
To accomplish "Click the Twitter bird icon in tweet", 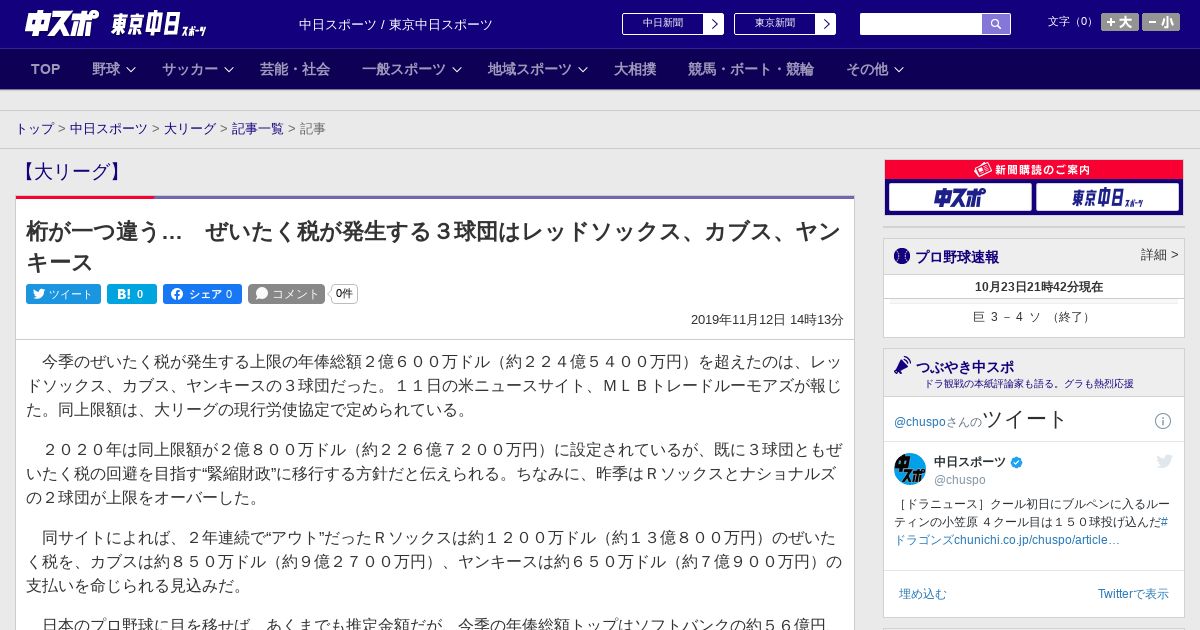I will 1164,461.
